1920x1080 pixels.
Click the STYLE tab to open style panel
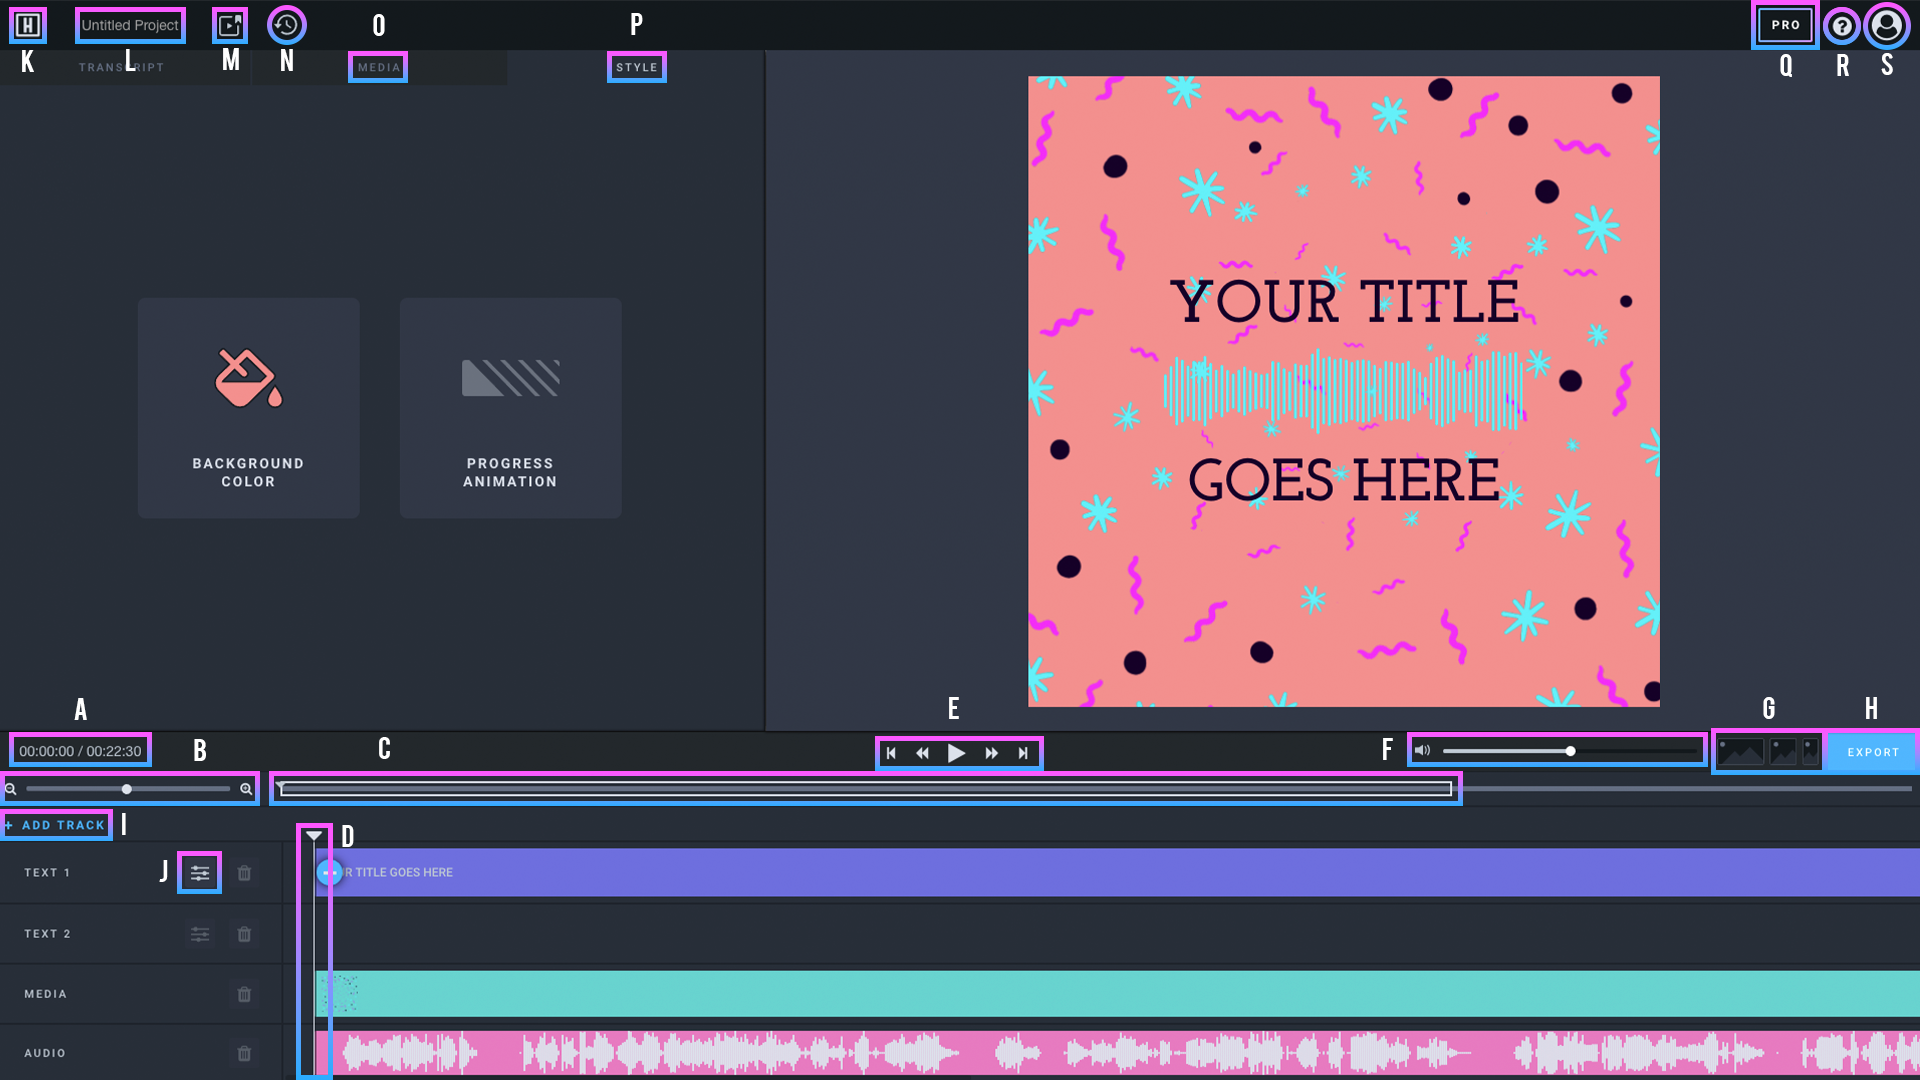[637, 67]
